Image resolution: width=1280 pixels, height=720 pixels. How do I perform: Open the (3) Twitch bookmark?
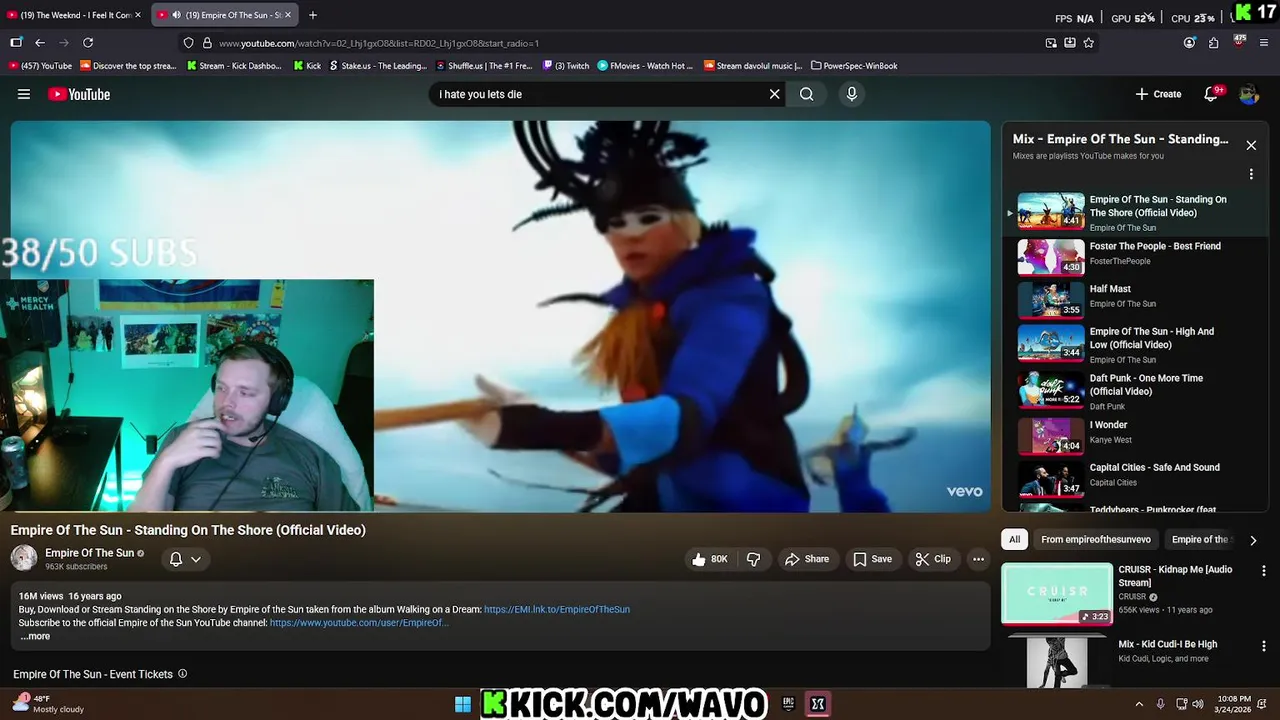[x=567, y=66]
